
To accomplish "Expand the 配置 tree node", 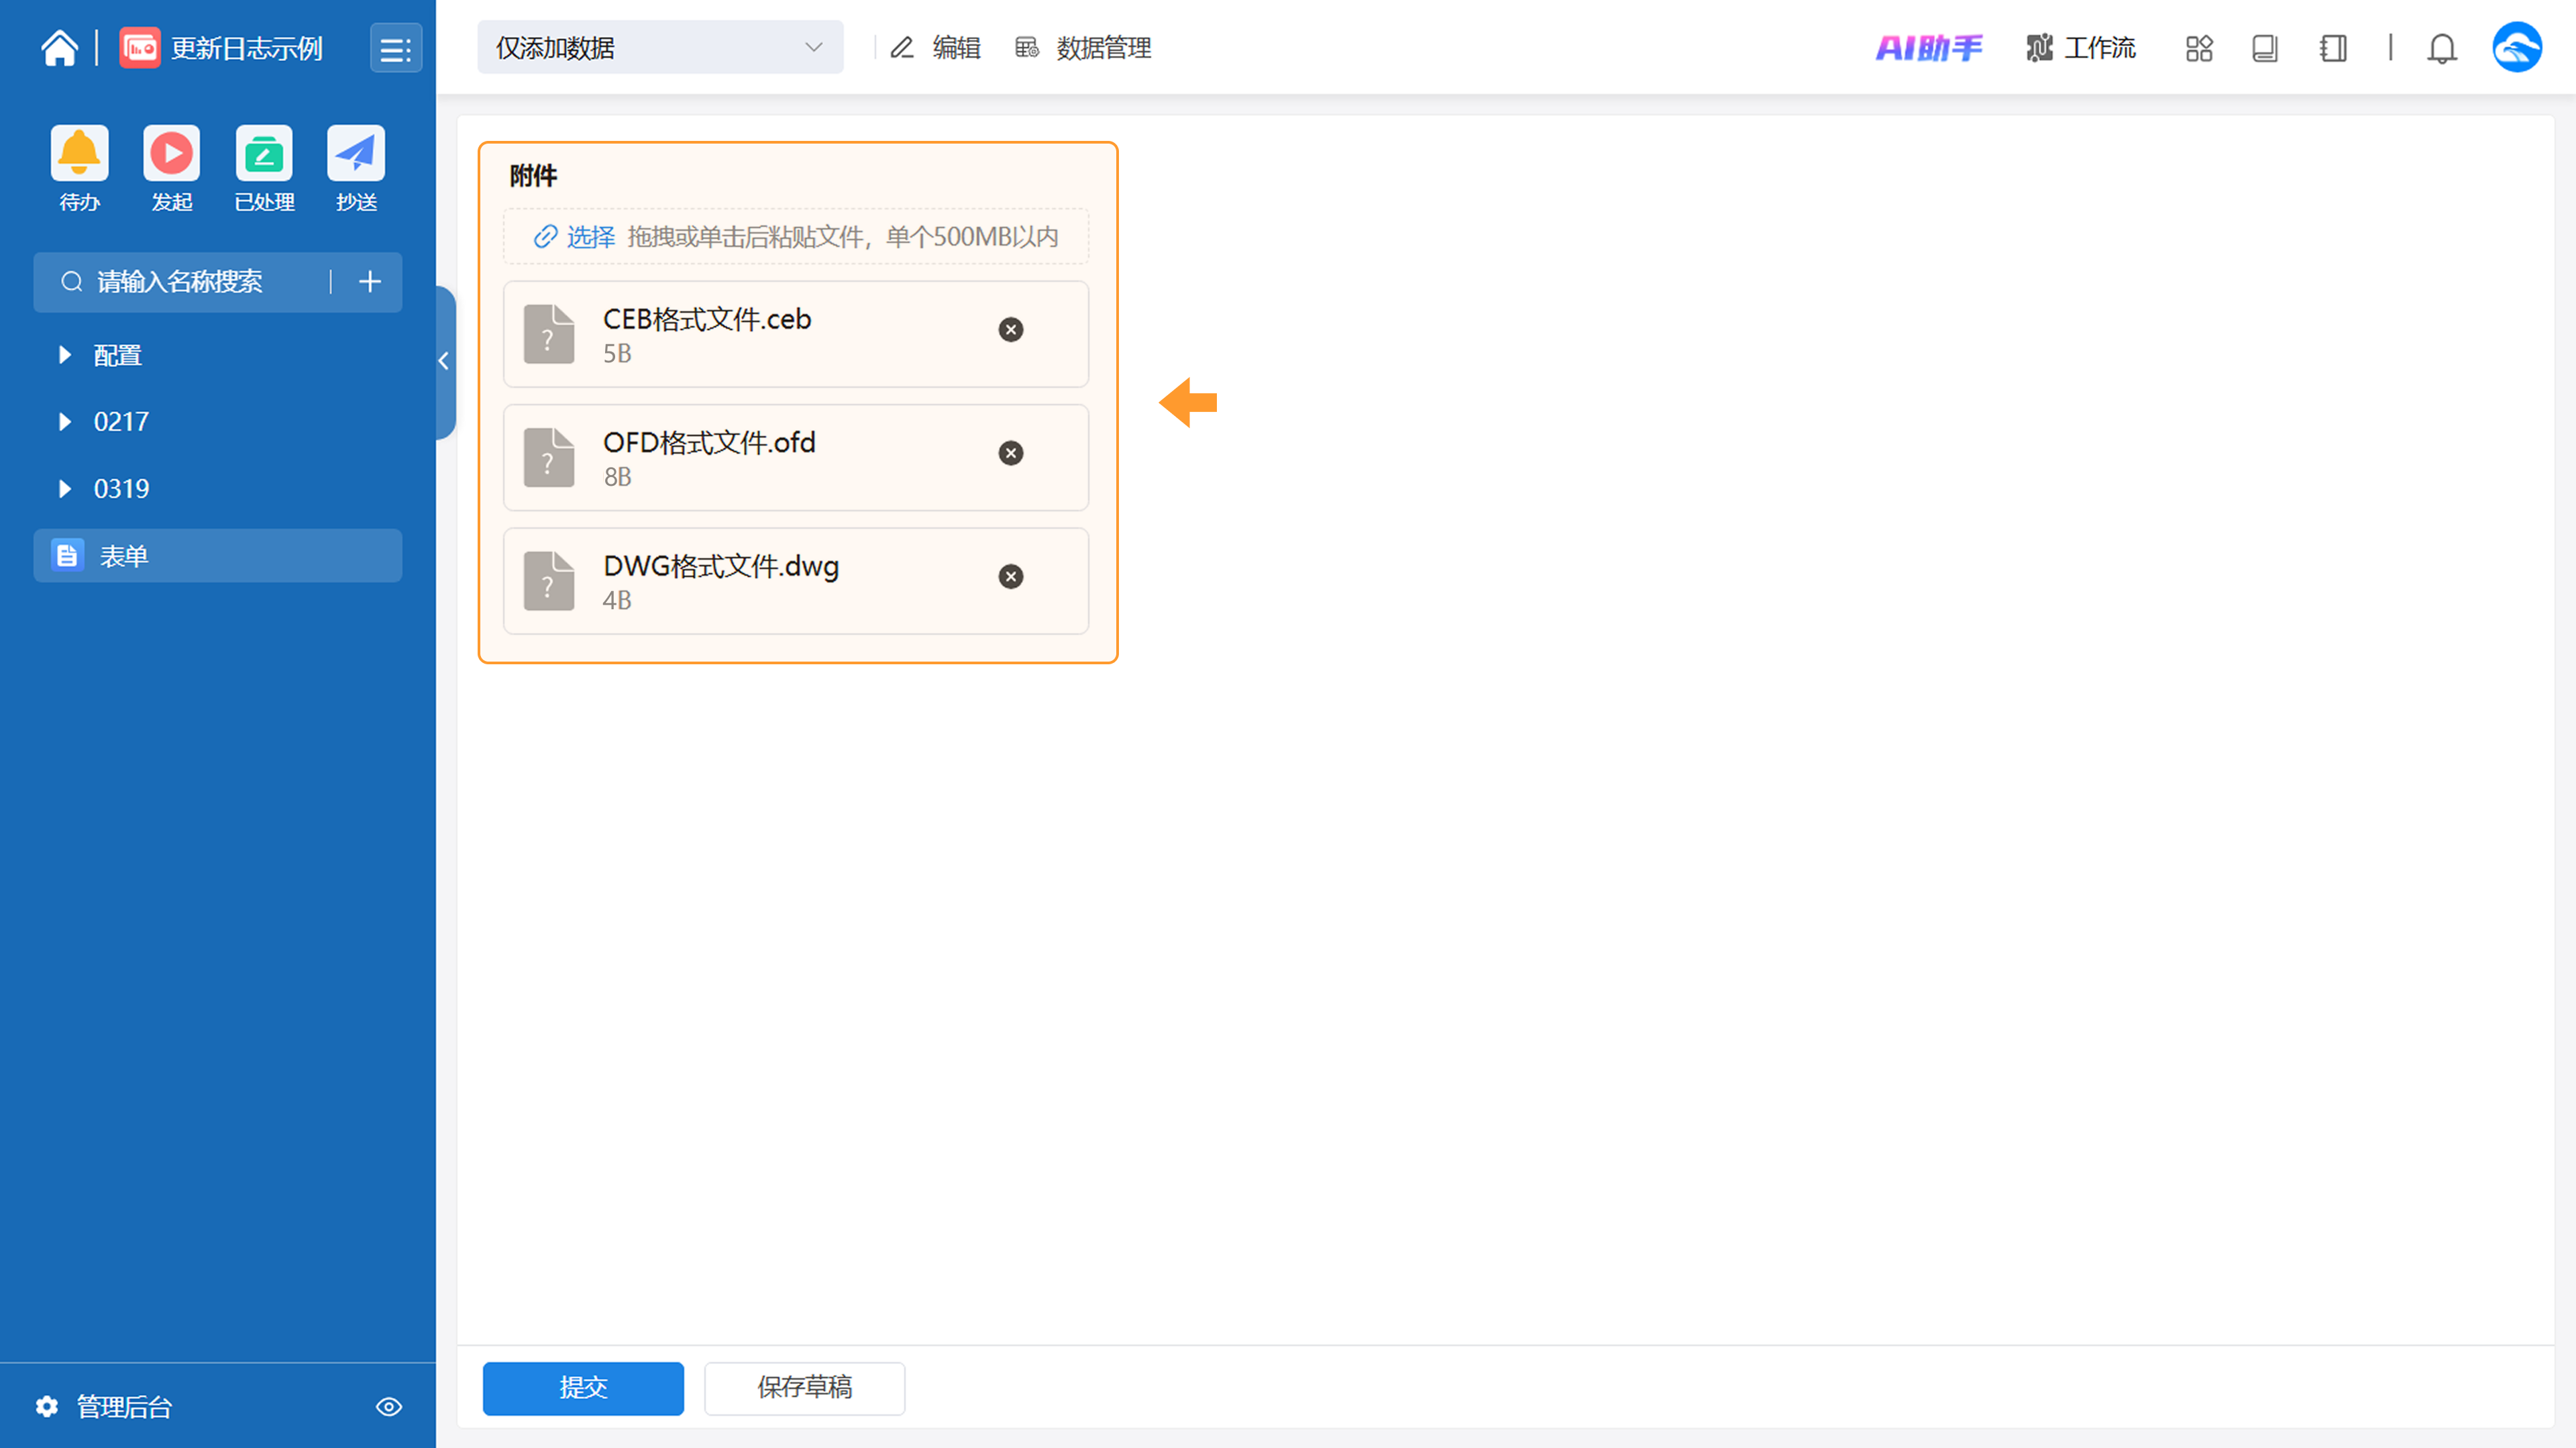I will click(x=65, y=355).
